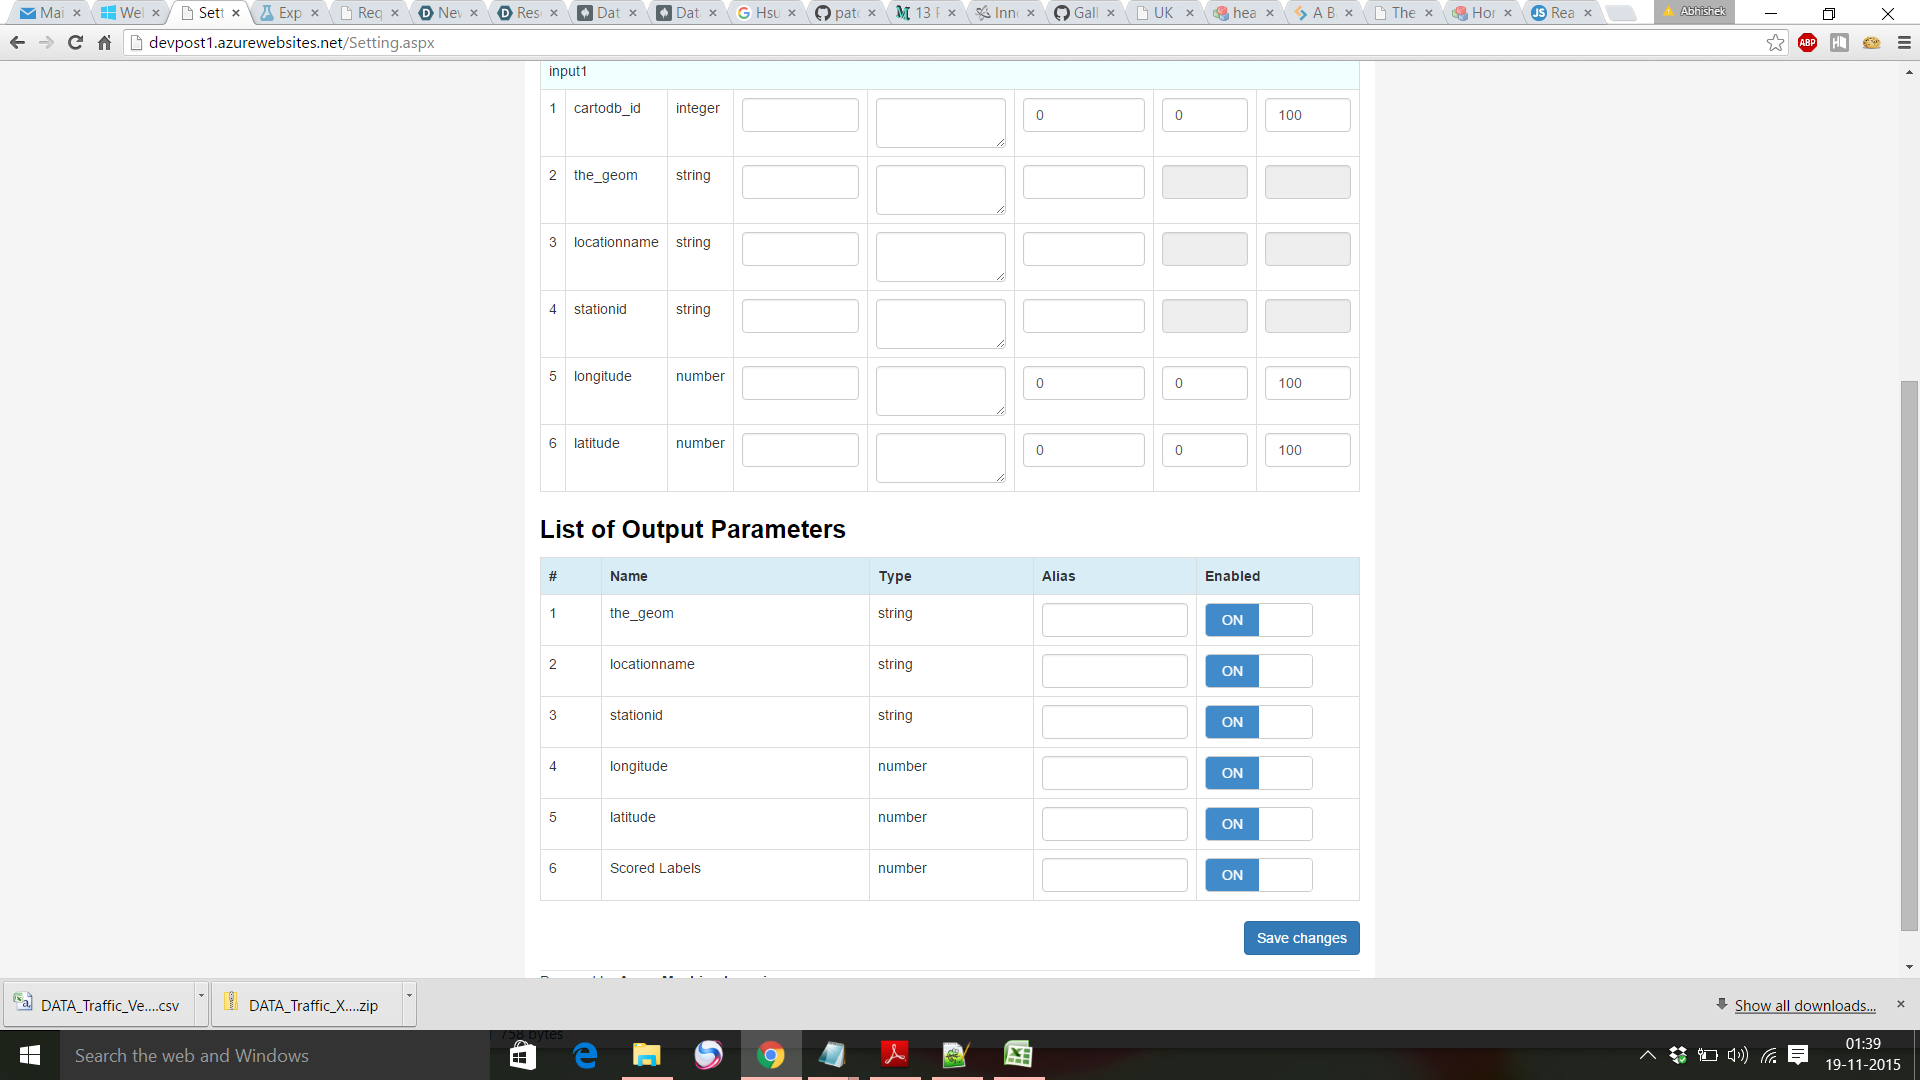
Task: Open Excel from the taskbar
Action: (x=1018, y=1055)
